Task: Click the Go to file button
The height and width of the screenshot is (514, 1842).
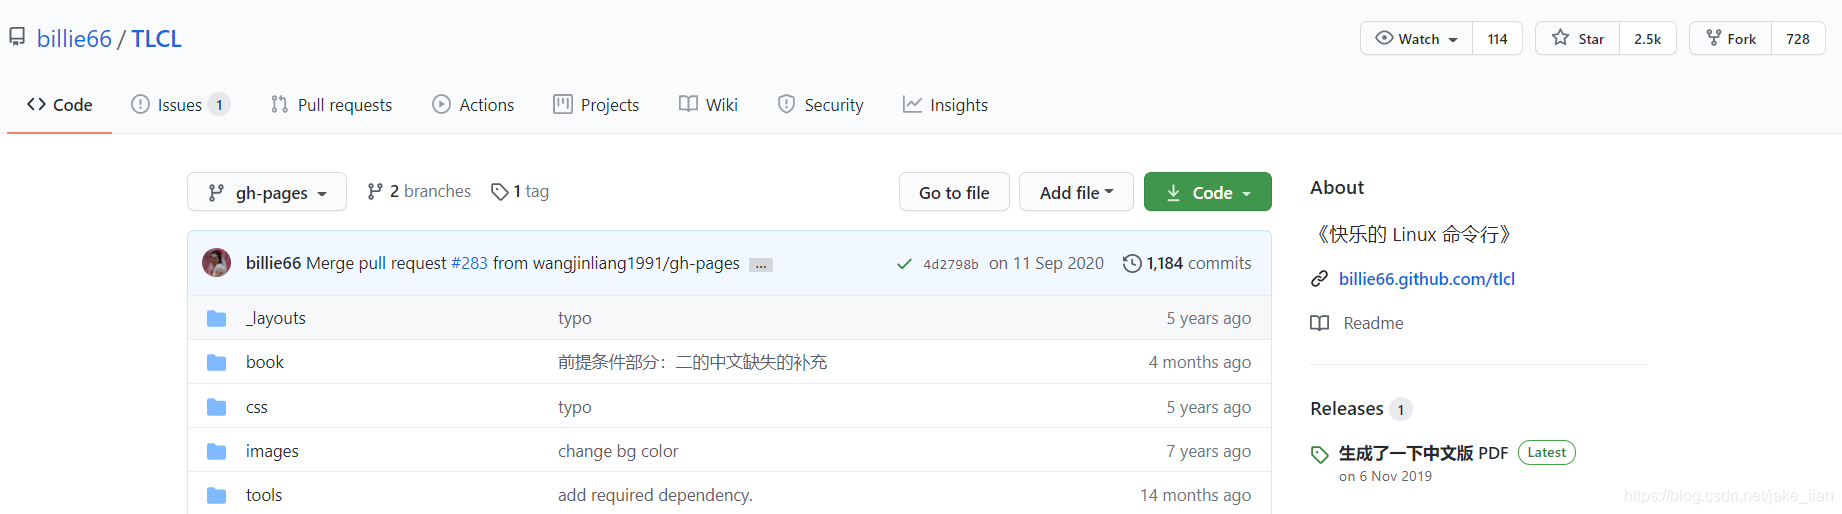Action: pyautogui.click(x=954, y=192)
